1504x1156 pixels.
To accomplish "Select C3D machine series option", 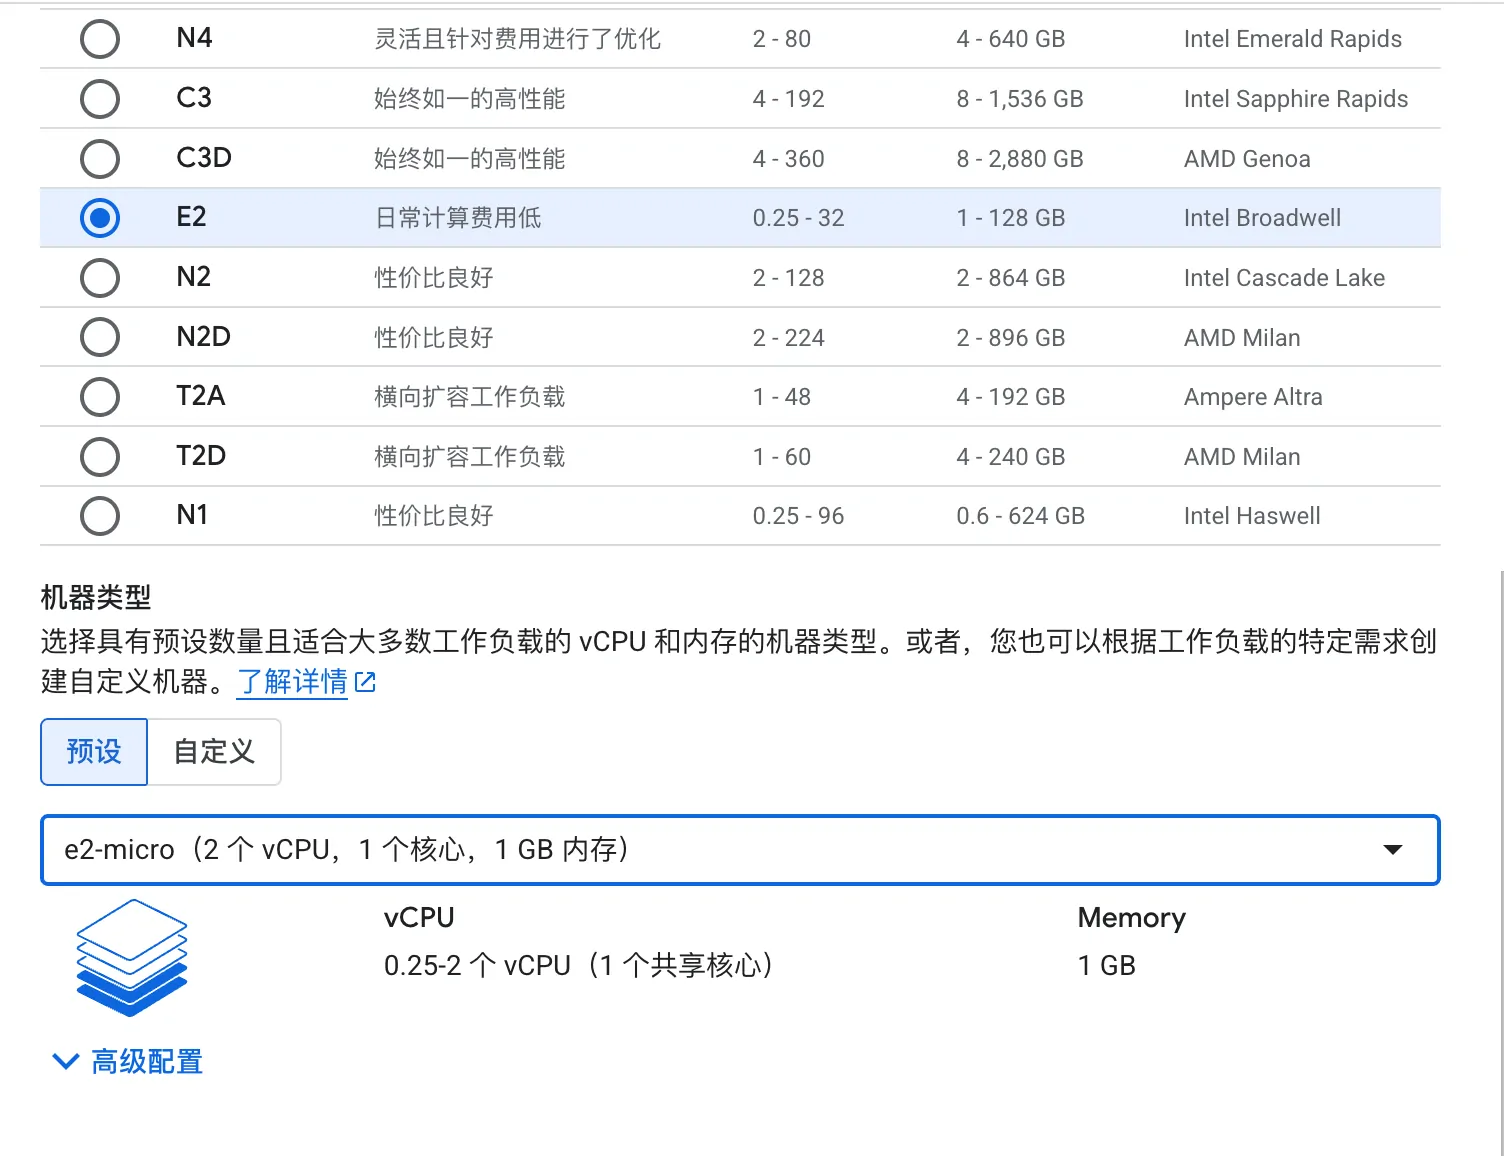I will tap(100, 158).
